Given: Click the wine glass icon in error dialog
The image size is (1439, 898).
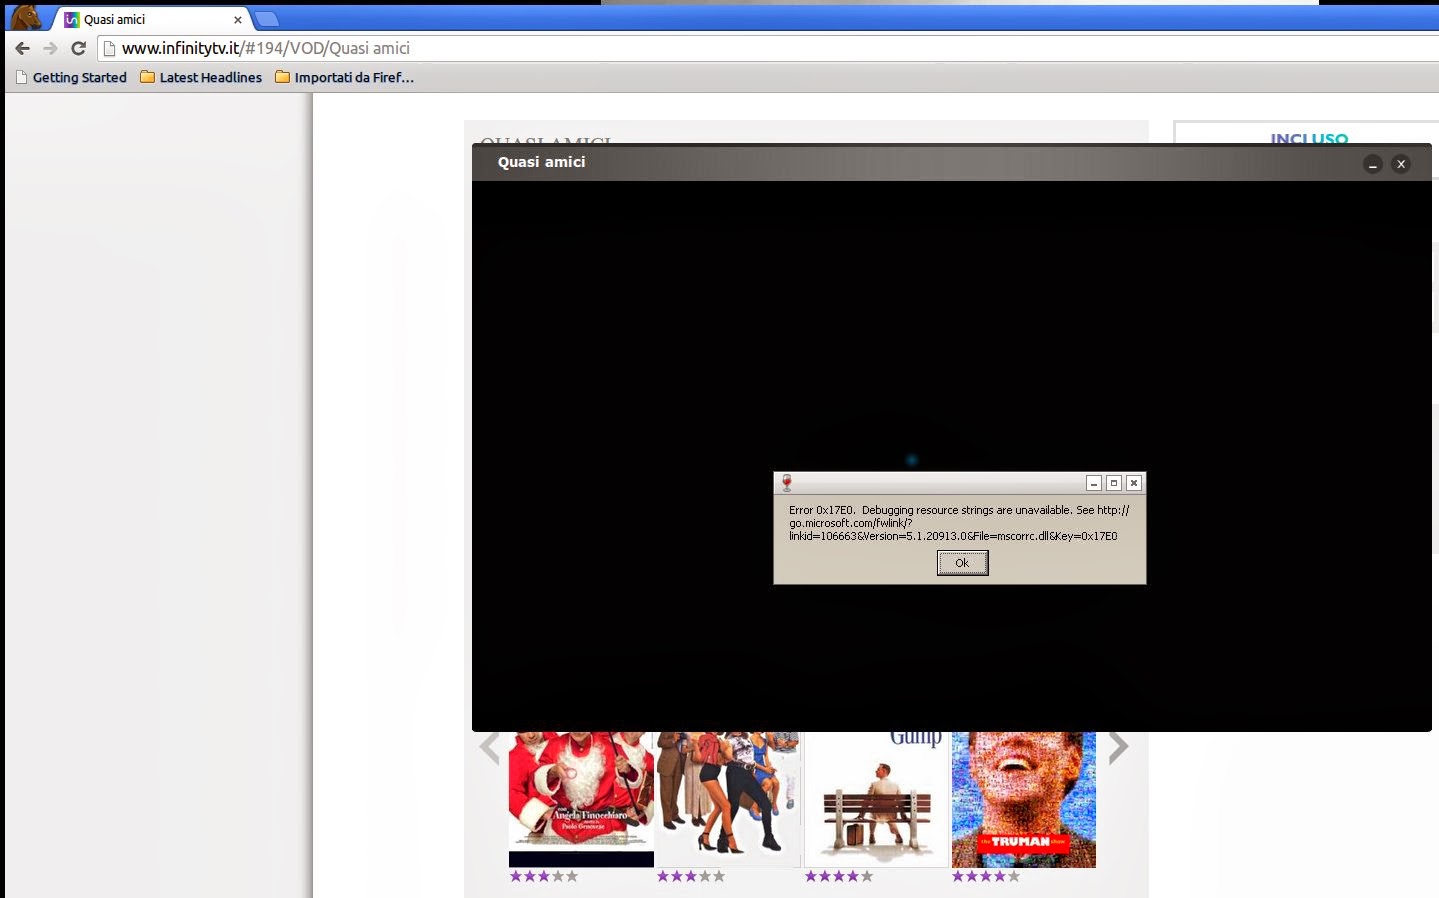Looking at the screenshot, I should 787,483.
